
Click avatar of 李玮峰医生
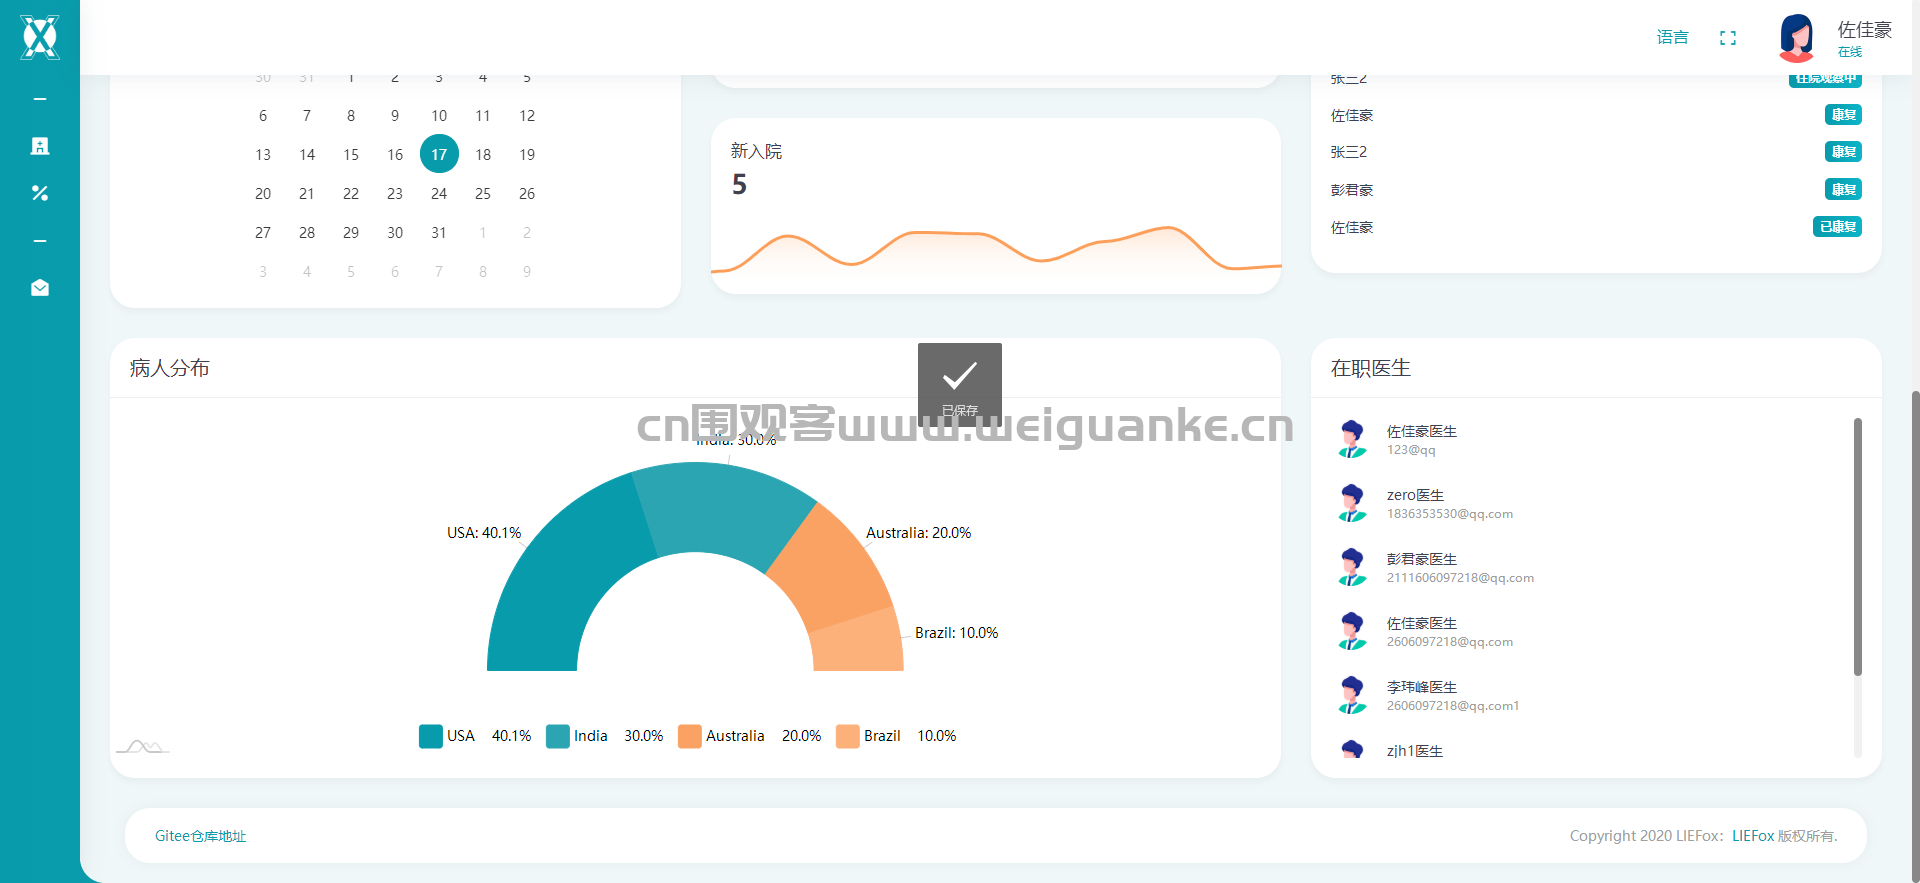(1352, 695)
